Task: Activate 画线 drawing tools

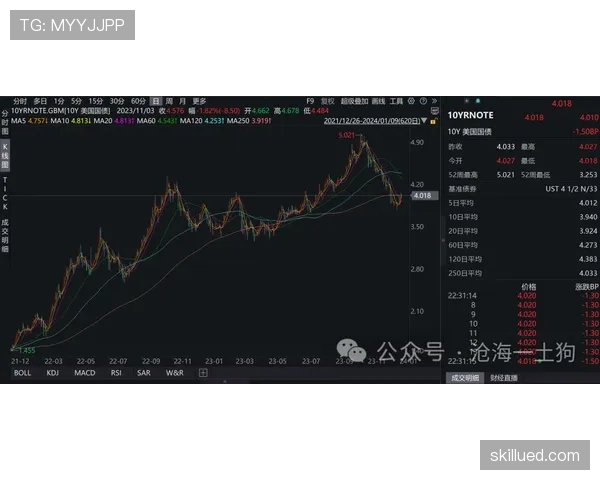Action: 378,101
